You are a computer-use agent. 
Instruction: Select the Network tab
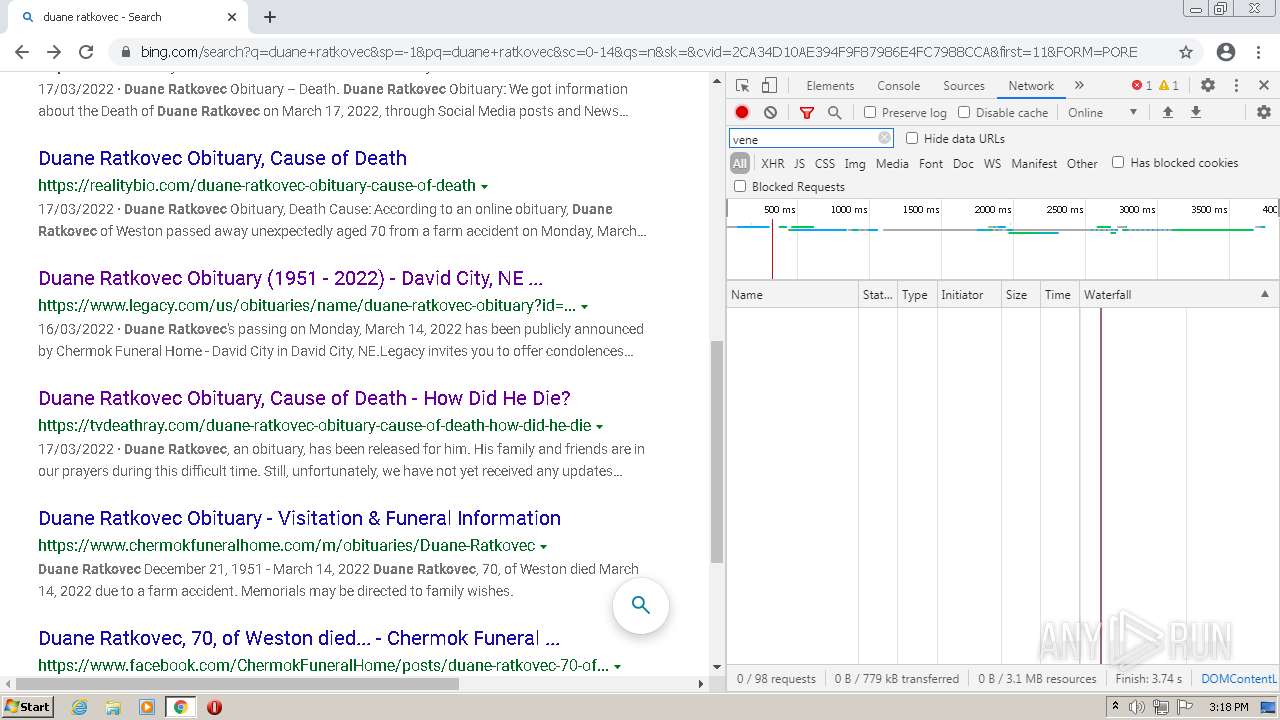click(x=1031, y=86)
